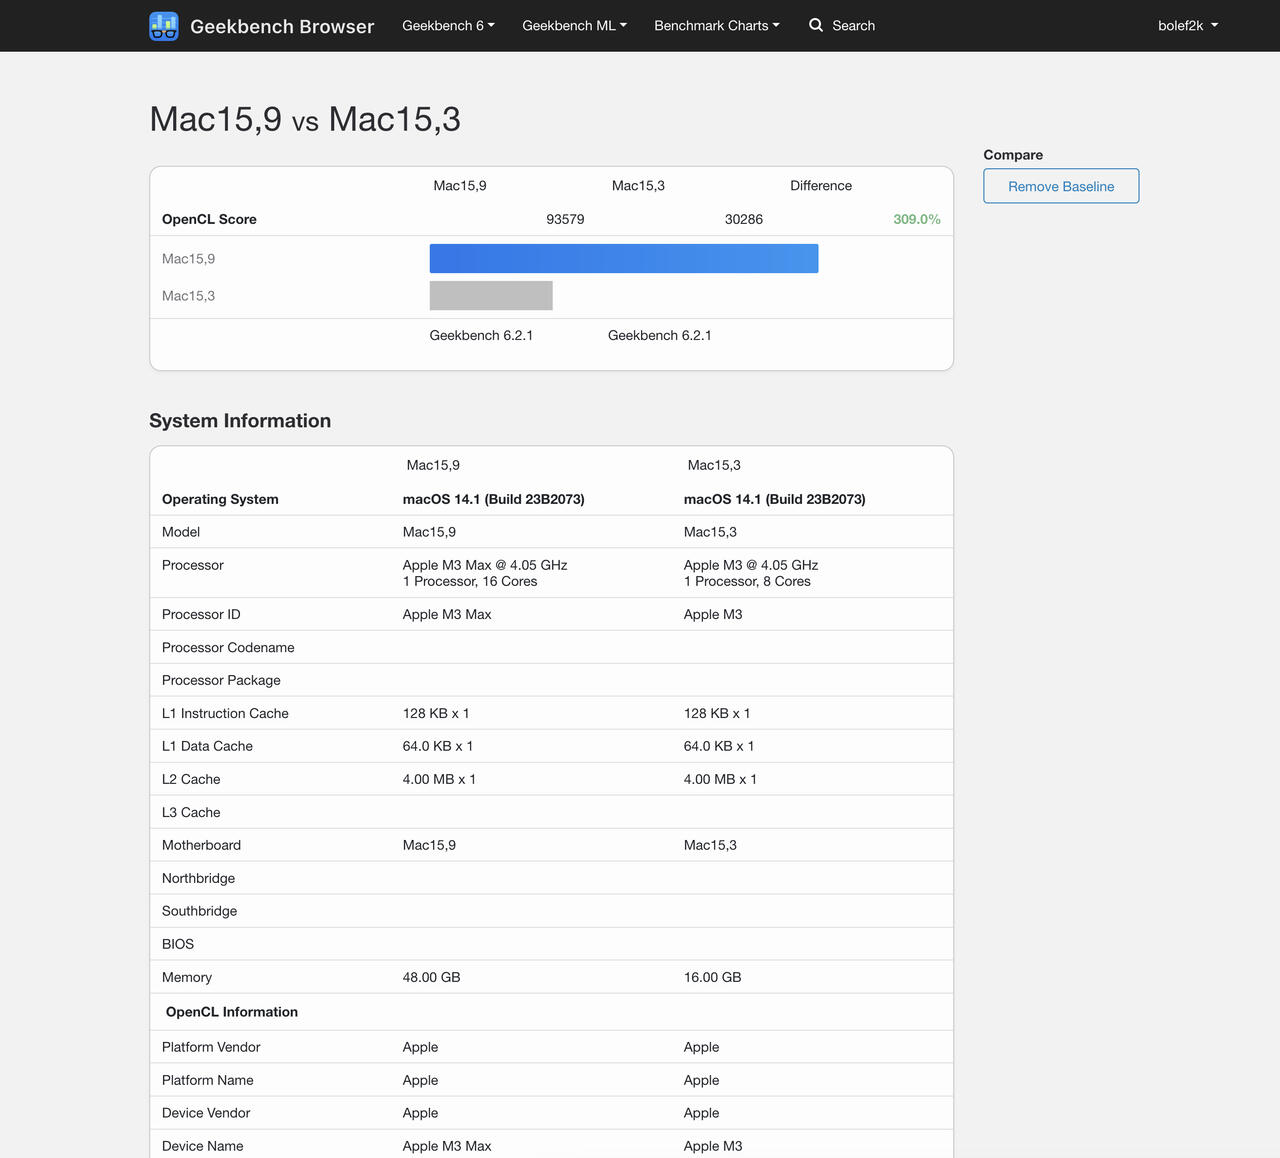1280x1158 pixels.
Task: Click the magnifying glass search icon
Action: coord(816,25)
